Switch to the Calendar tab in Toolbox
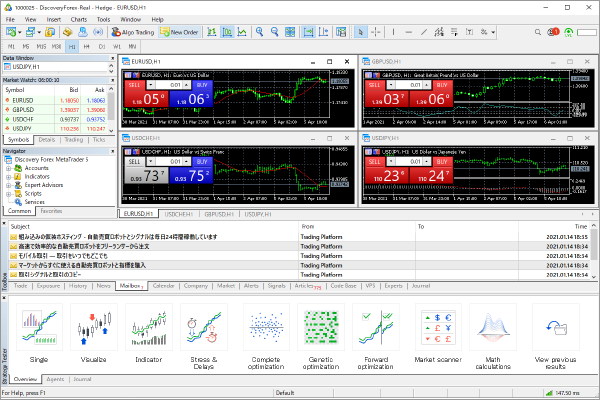 [x=163, y=286]
